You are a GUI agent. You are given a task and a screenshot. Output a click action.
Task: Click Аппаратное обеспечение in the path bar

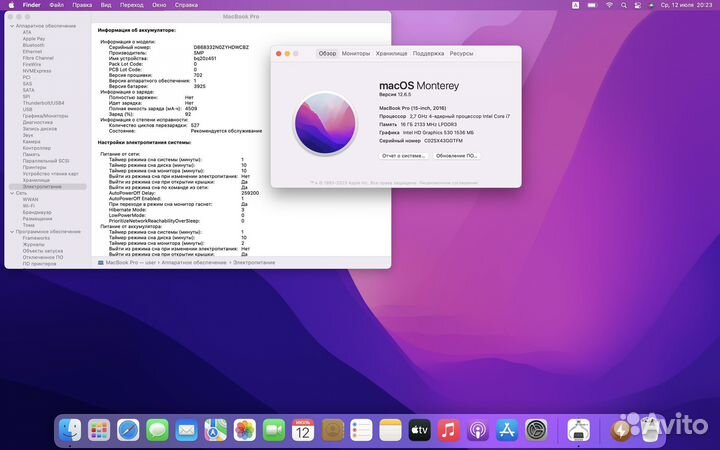(x=194, y=263)
